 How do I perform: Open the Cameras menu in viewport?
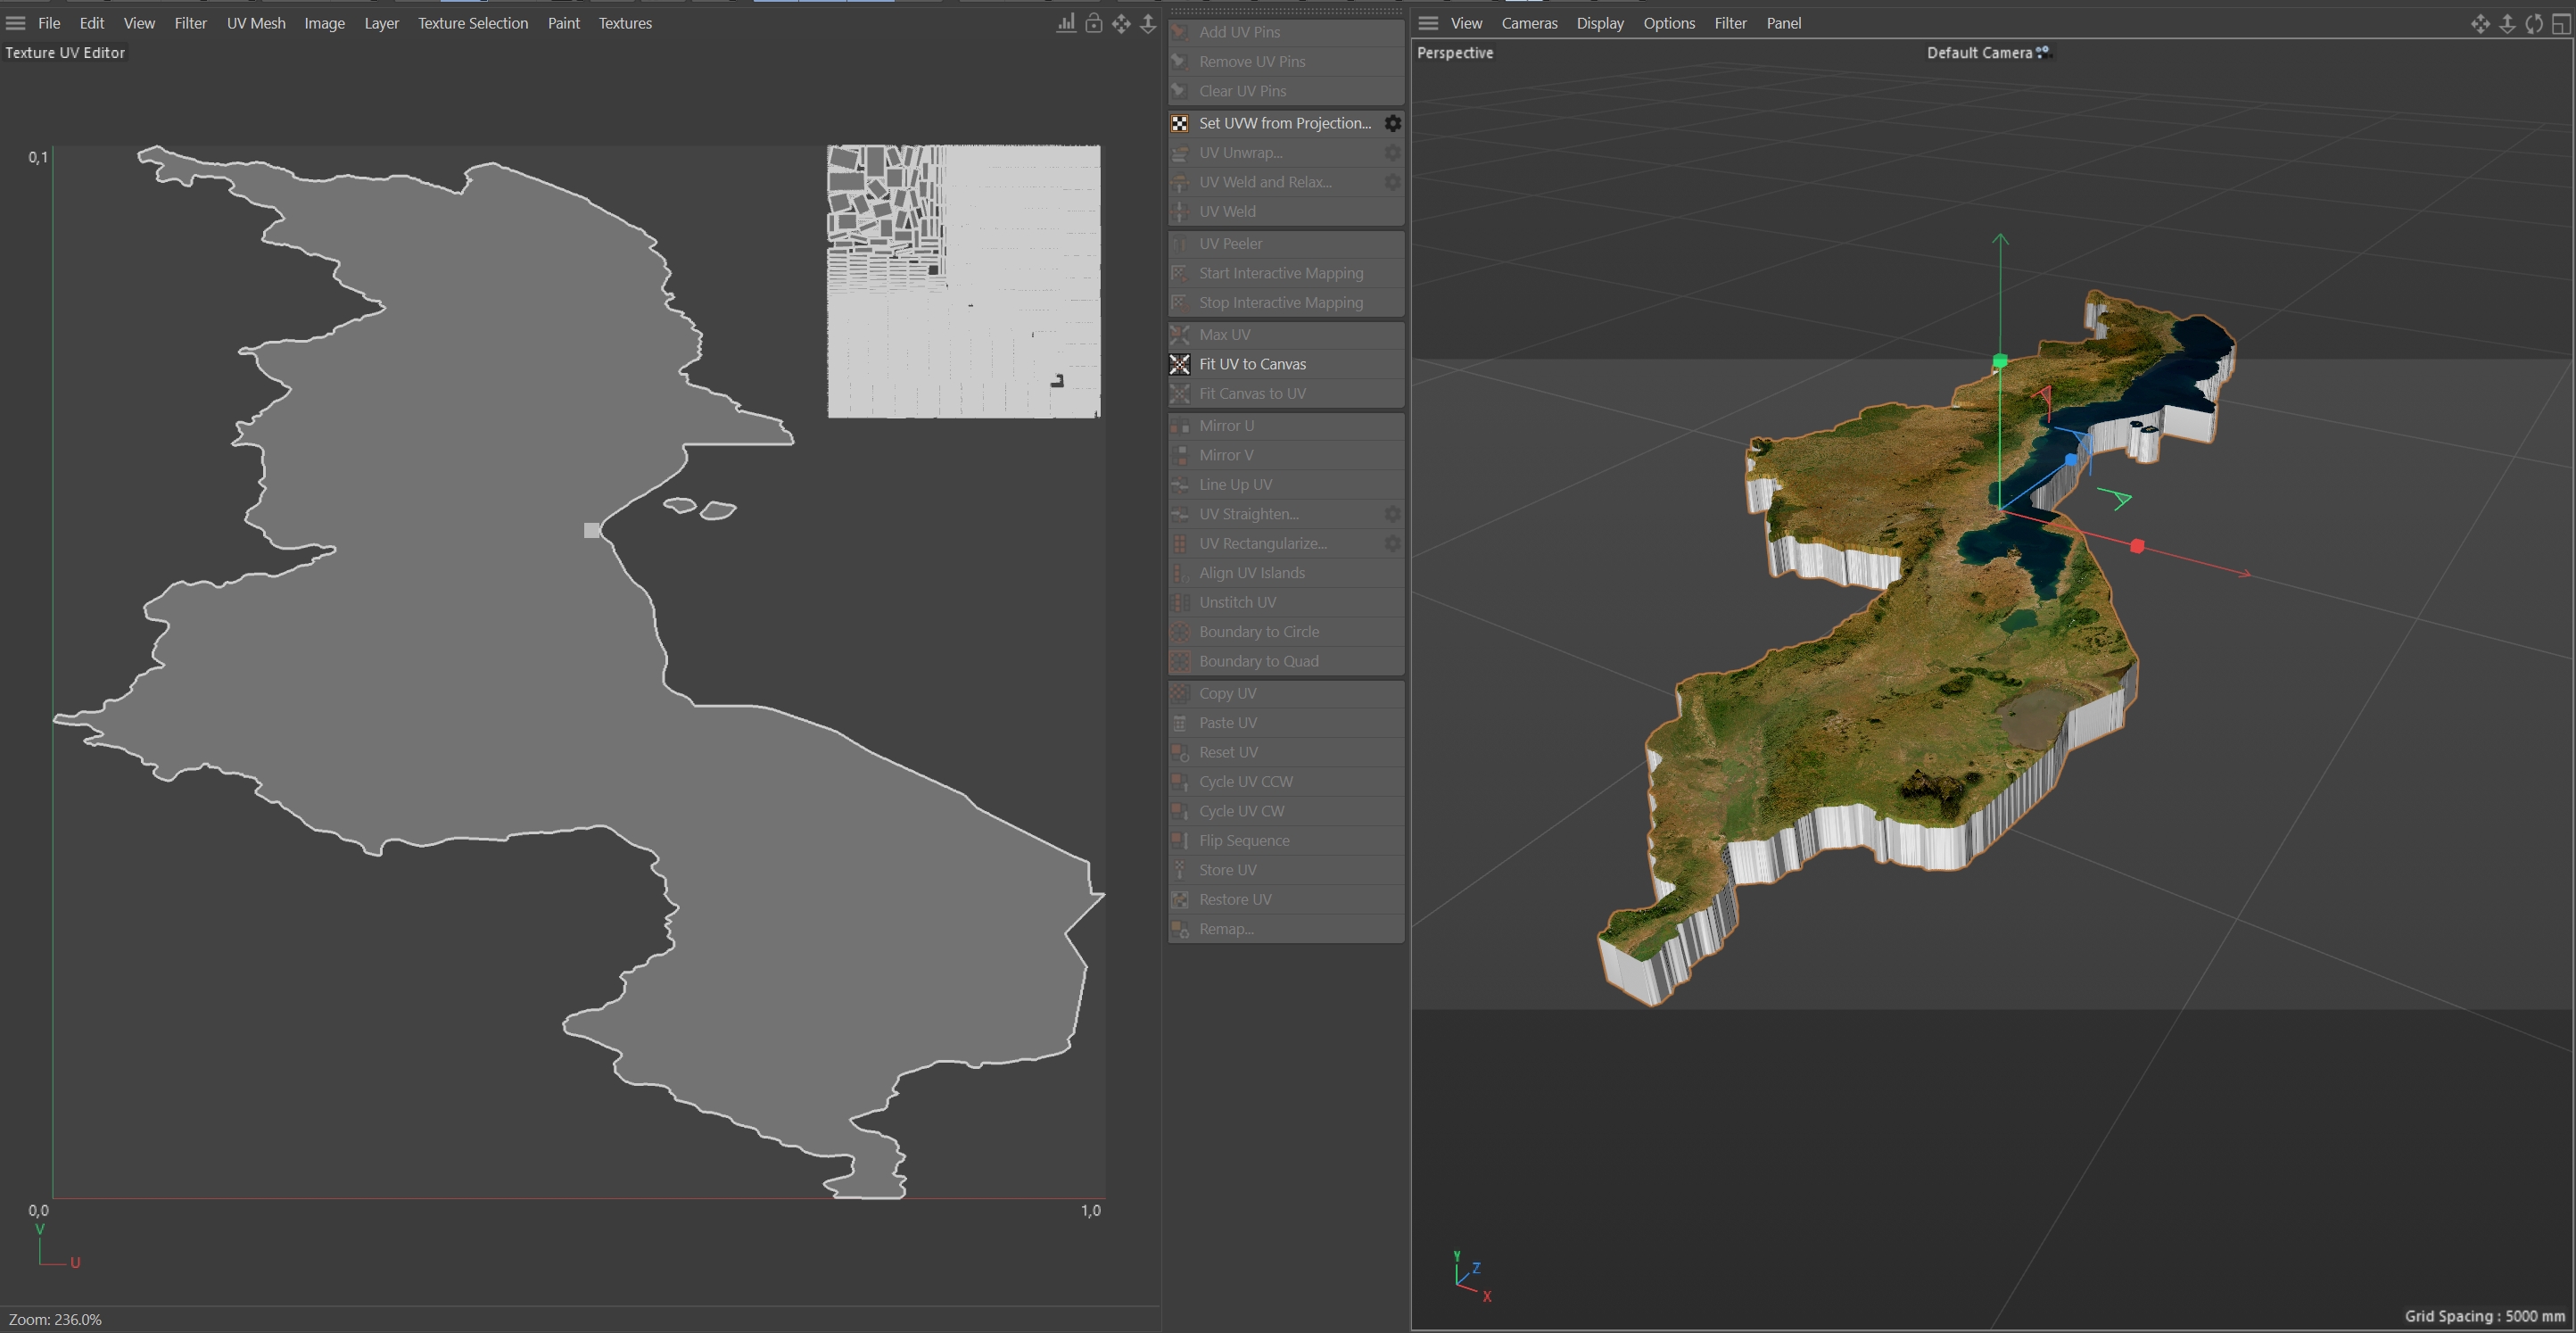[1528, 23]
